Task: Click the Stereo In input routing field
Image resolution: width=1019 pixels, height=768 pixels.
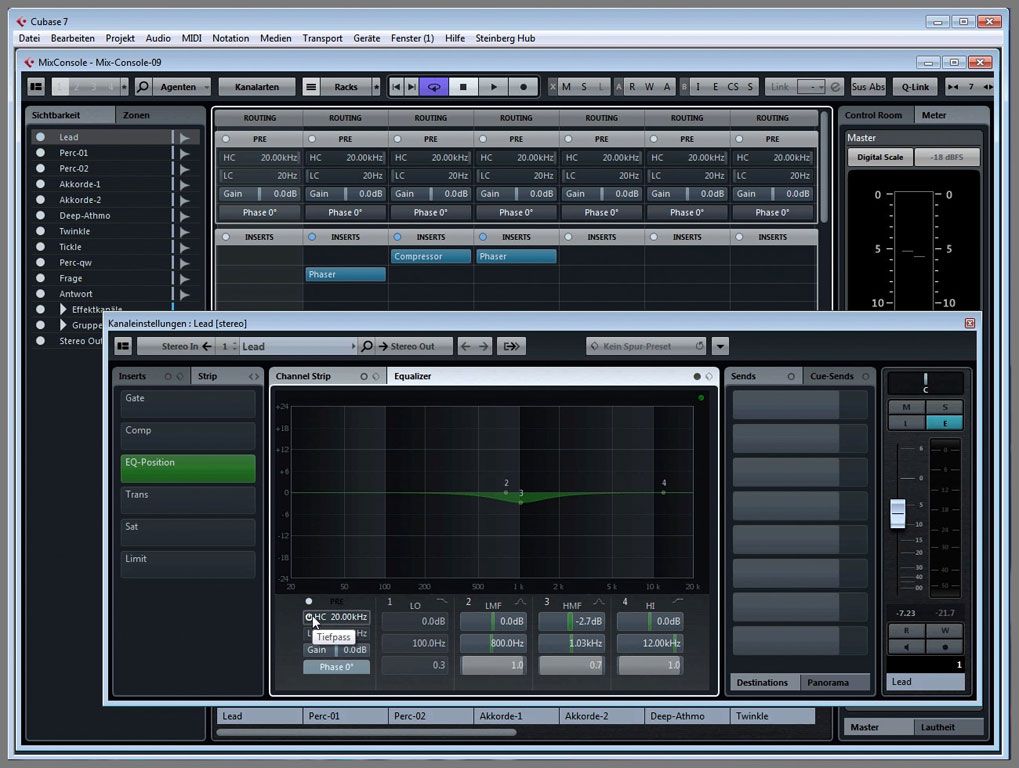Action: (175, 346)
